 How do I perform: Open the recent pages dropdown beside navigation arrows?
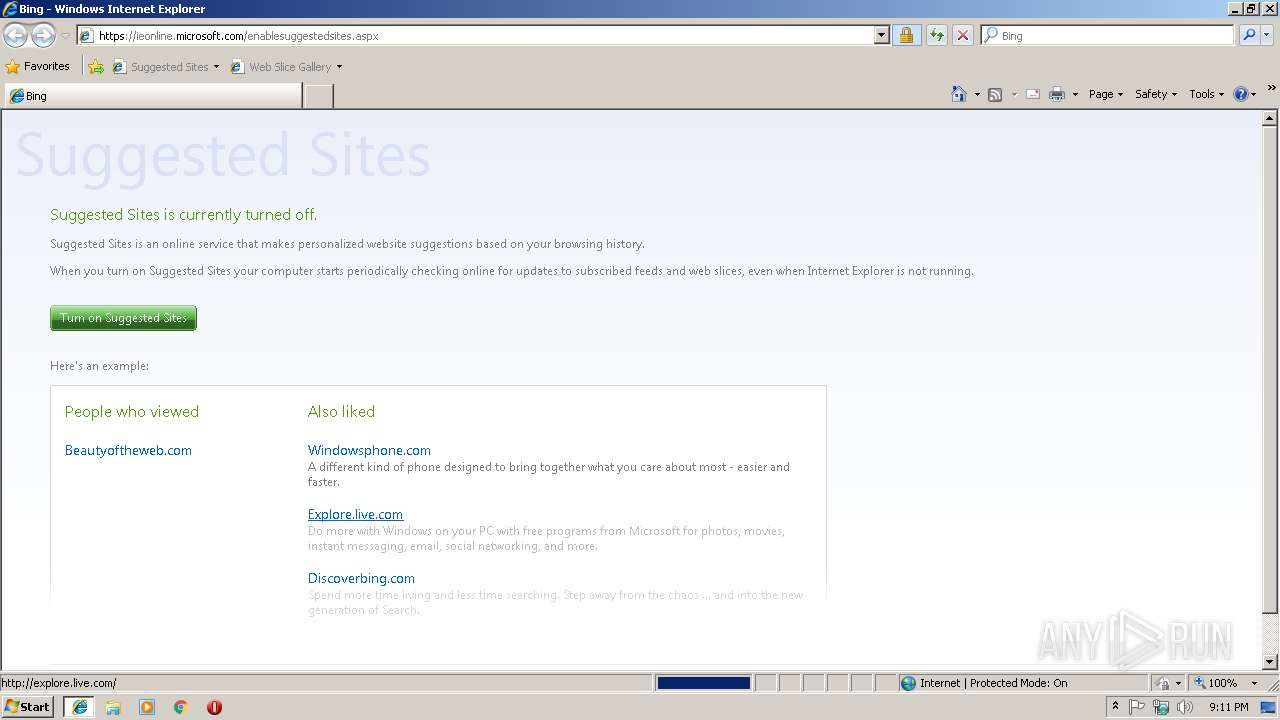(65, 36)
